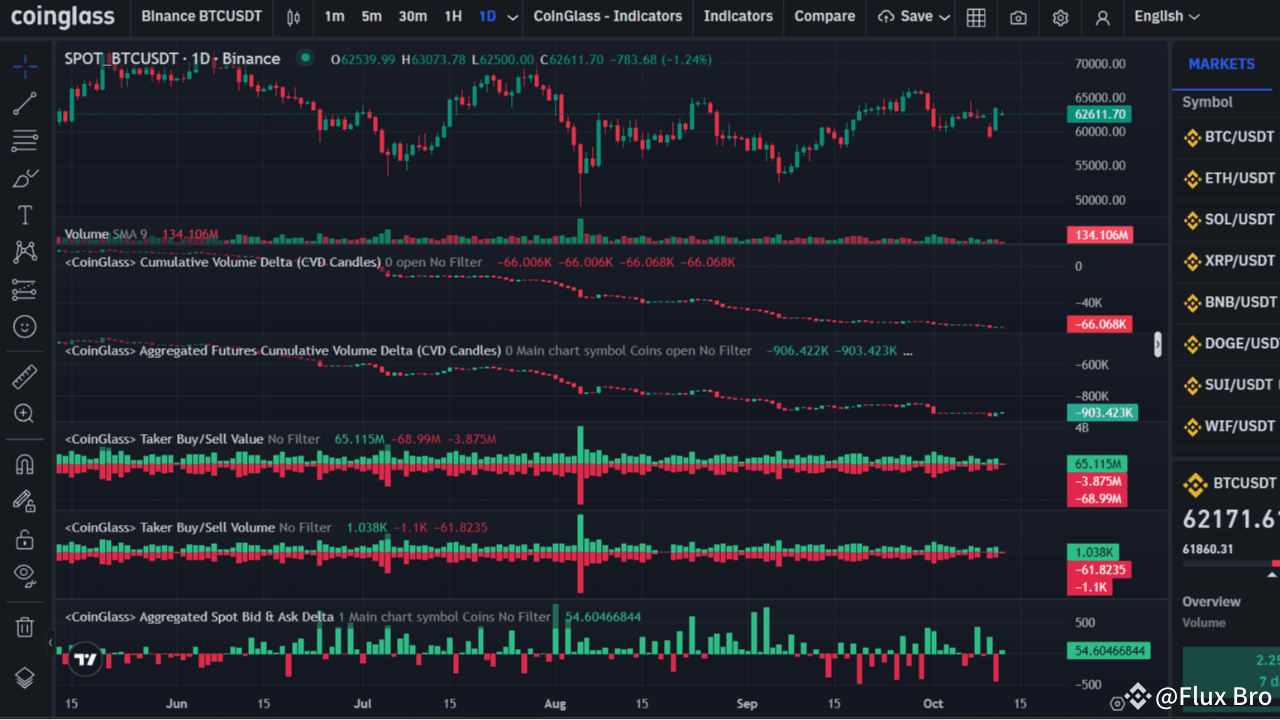This screenshot has height=720, width=1280.
Task: Select the ruler measure tool
Action: (x=25, y=377)
